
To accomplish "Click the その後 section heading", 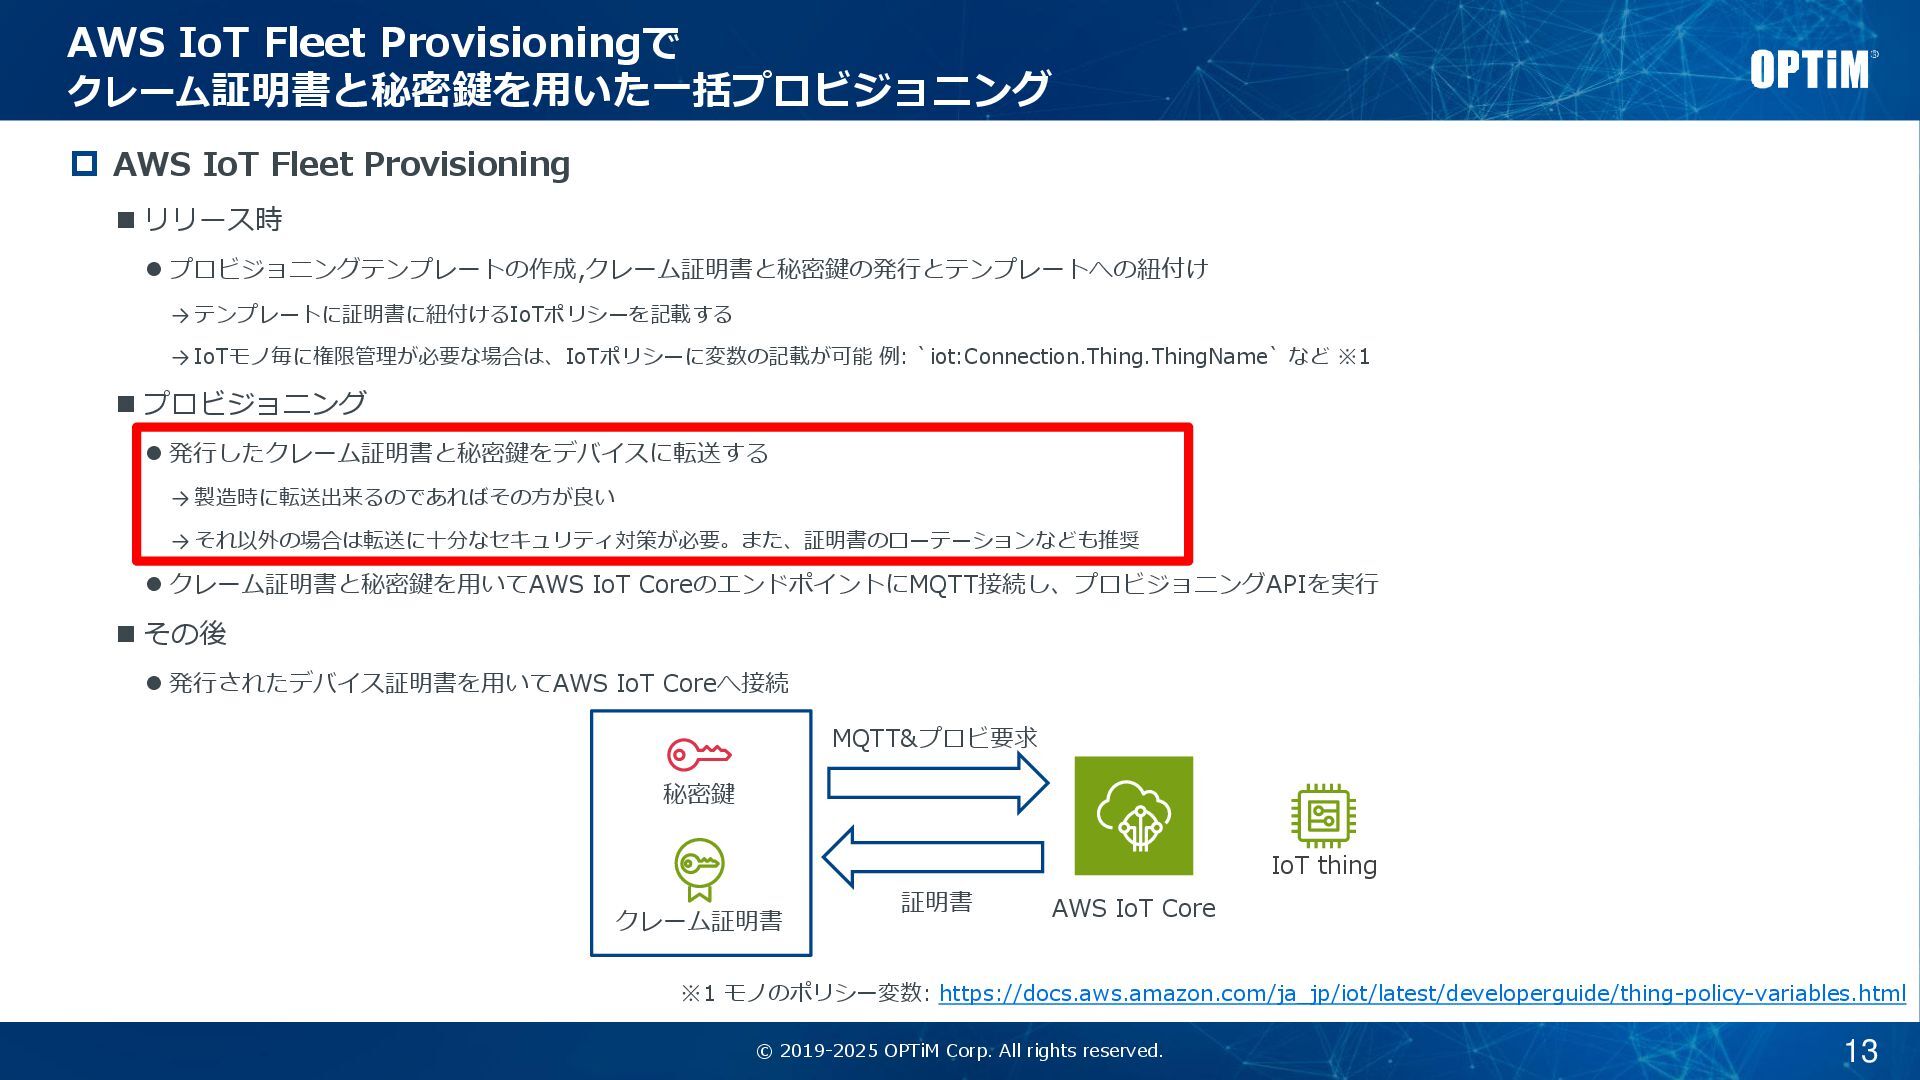I will (x=184, y=633).
